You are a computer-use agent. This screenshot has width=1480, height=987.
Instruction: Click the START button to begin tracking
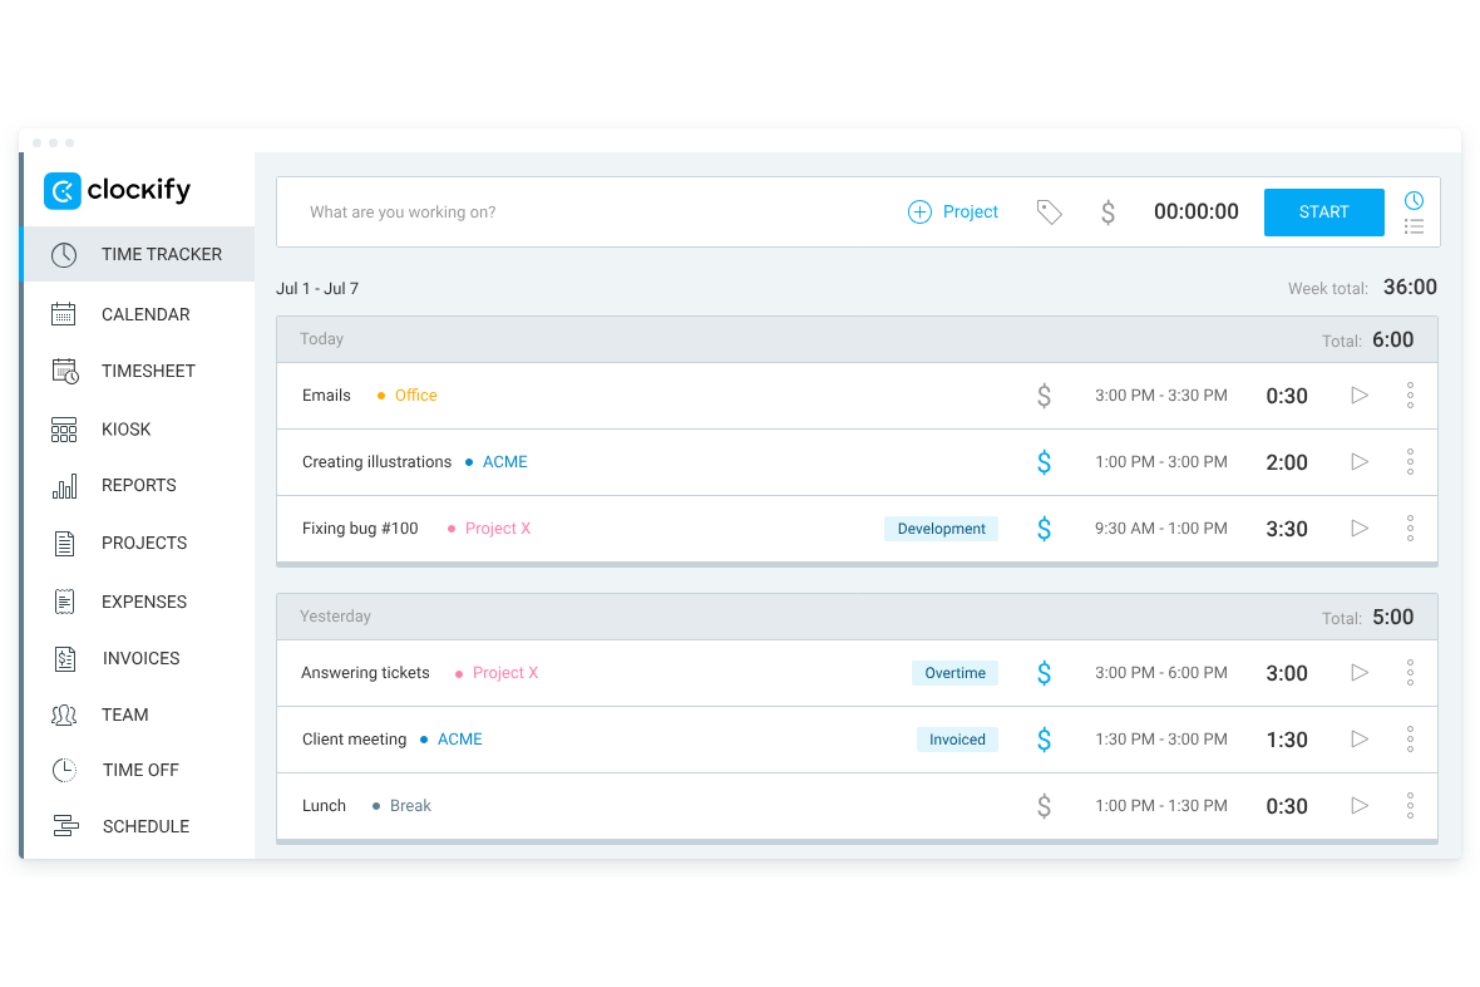point(1323,212)
